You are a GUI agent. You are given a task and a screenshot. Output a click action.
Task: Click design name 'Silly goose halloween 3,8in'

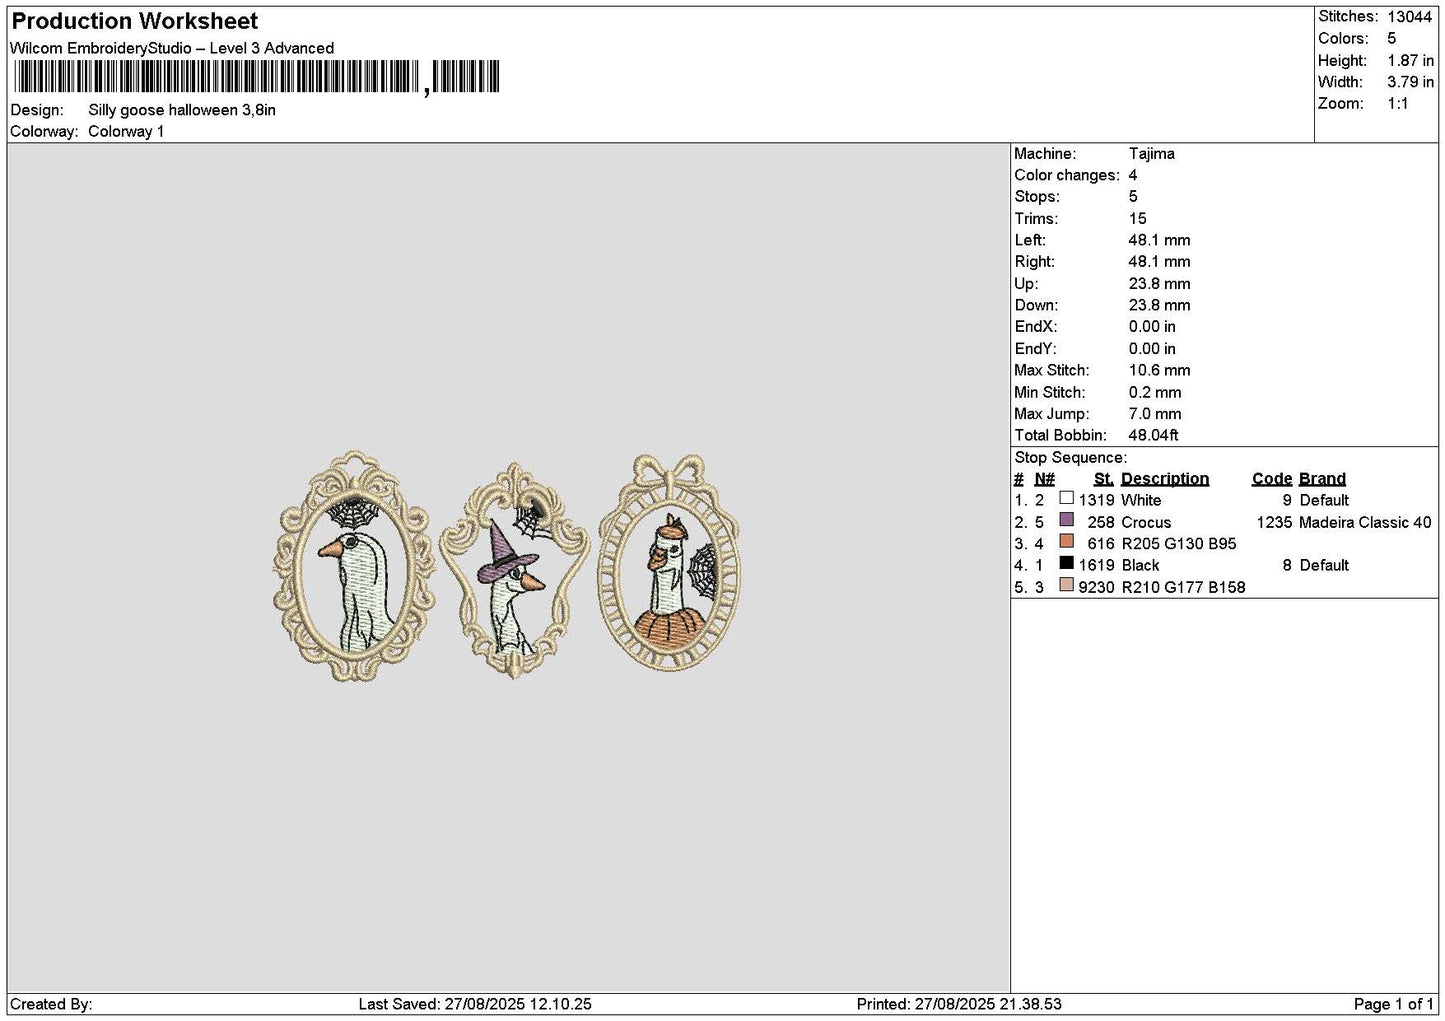click(x=182, y=110)
